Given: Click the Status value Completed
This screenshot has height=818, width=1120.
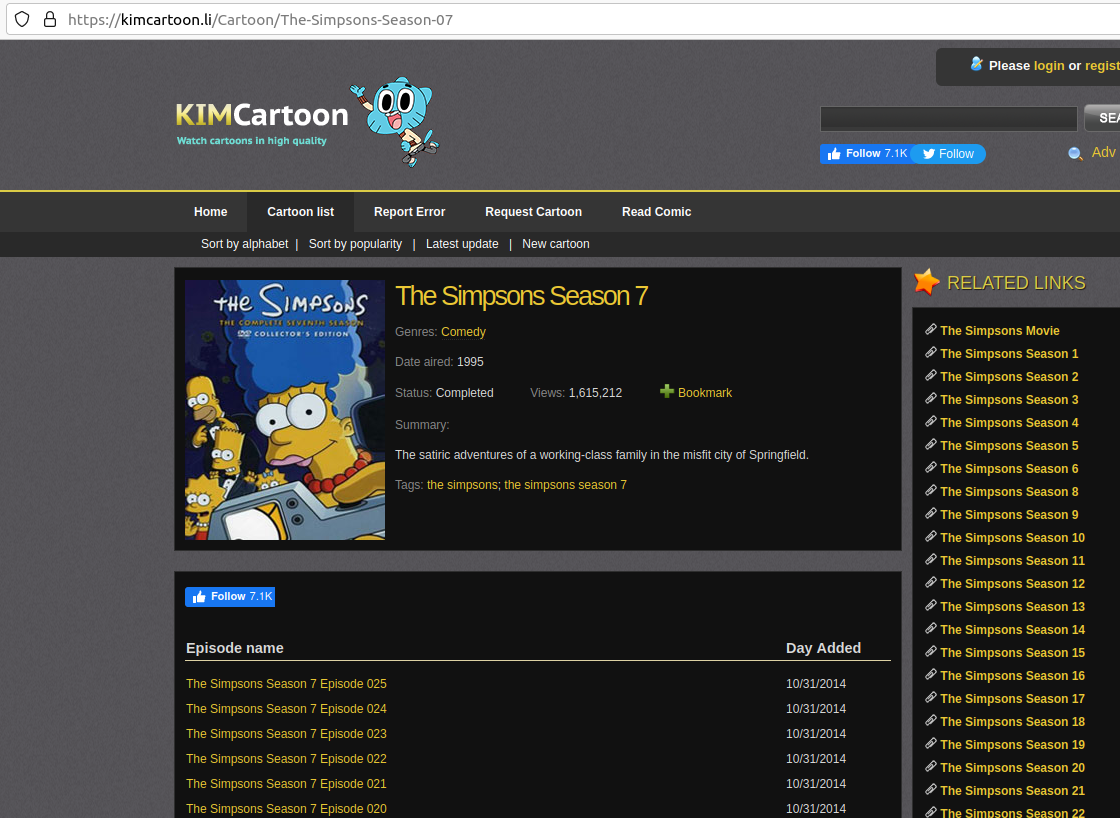Looking at the screenshot, I should coord(464,393).
